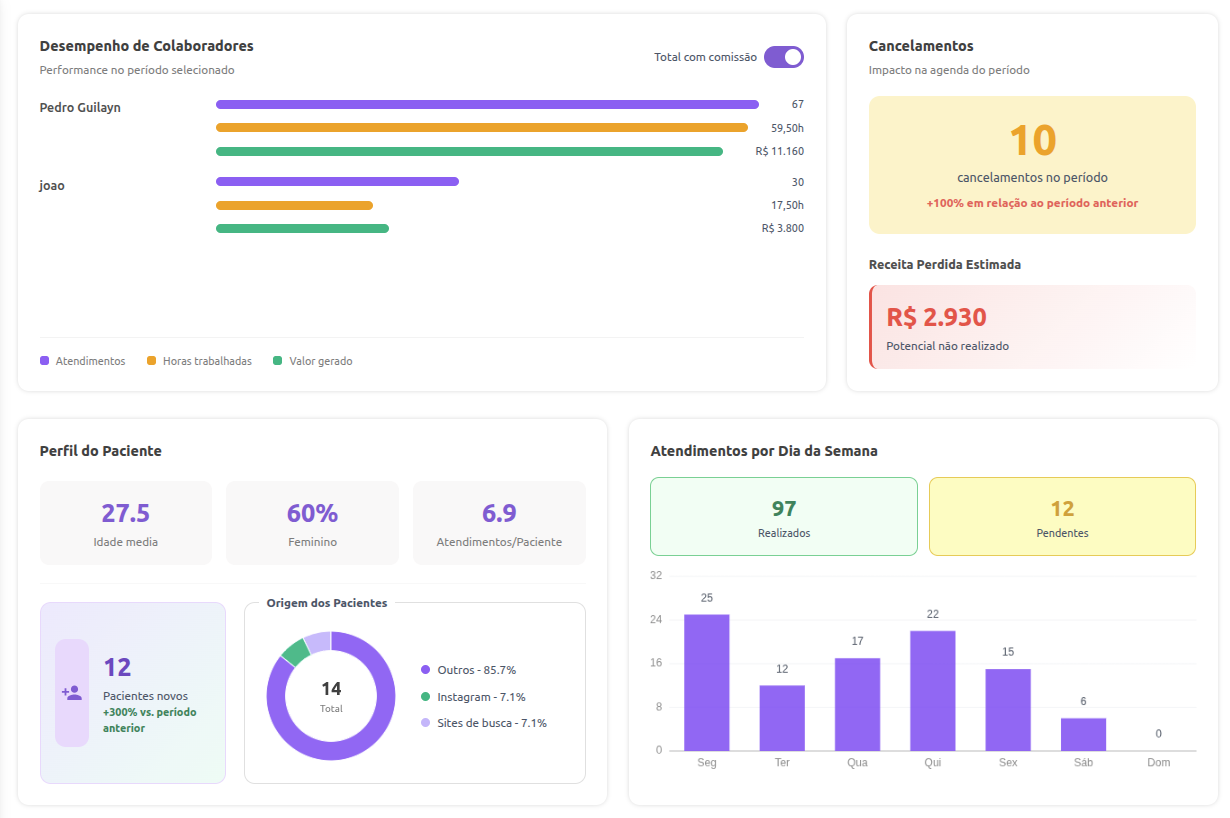Viewport: 1230px width, 818px height.
Task: Select the Instagram legend dot
Action: pos(426,697)
